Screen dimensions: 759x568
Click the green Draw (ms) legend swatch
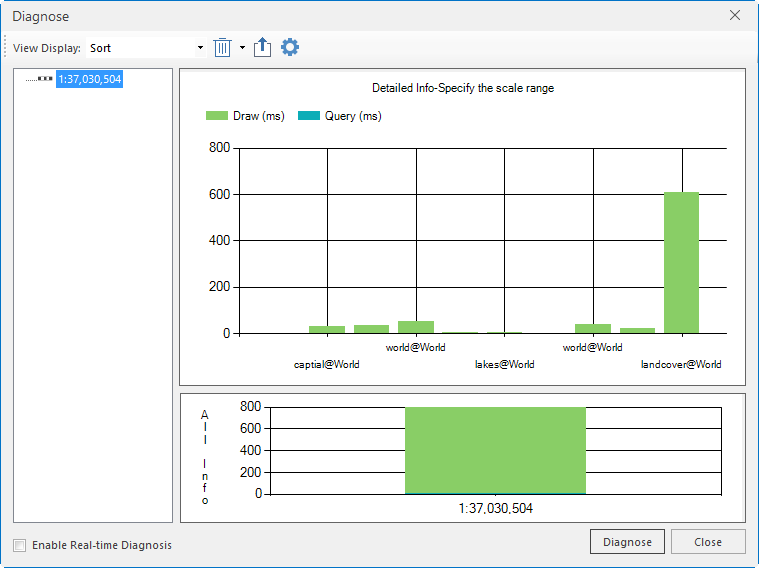pyautogui.click(x=217, y=116)
